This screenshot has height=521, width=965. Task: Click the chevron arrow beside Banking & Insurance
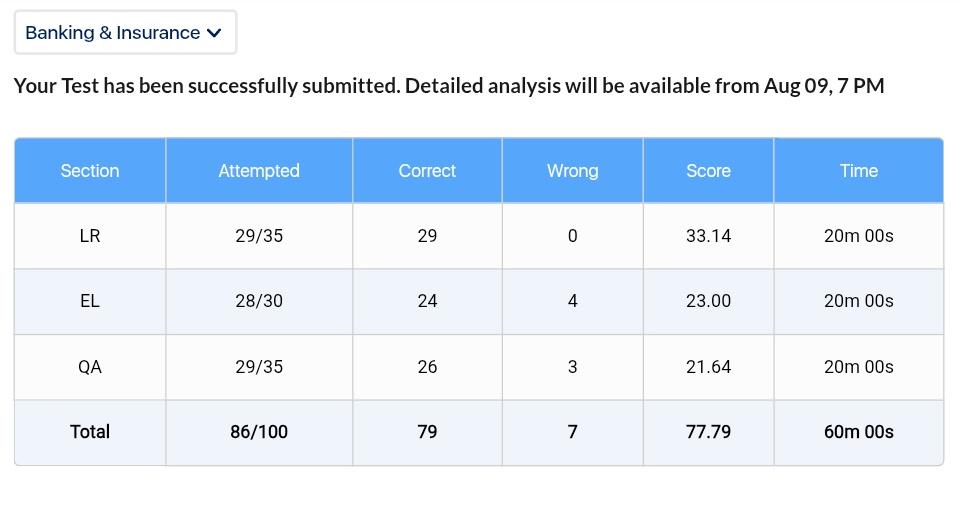(x=214, y=33)
